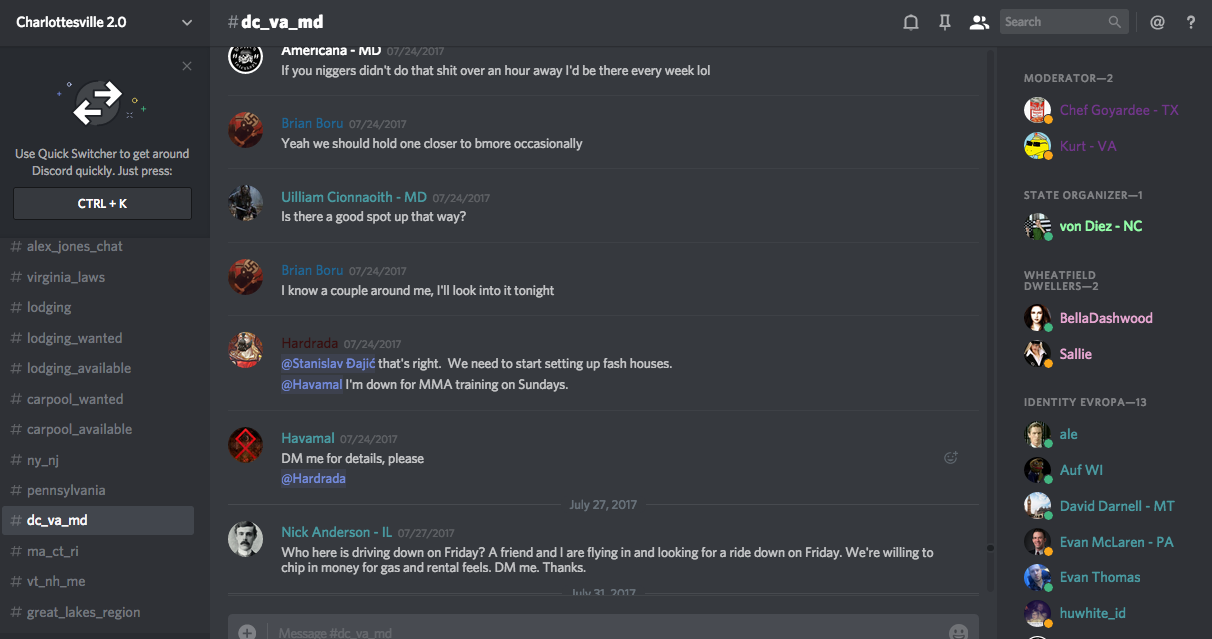The height and width of the screenshot is (639, 1212).
Task: Click the Search input field
Action: (1054, 22)
